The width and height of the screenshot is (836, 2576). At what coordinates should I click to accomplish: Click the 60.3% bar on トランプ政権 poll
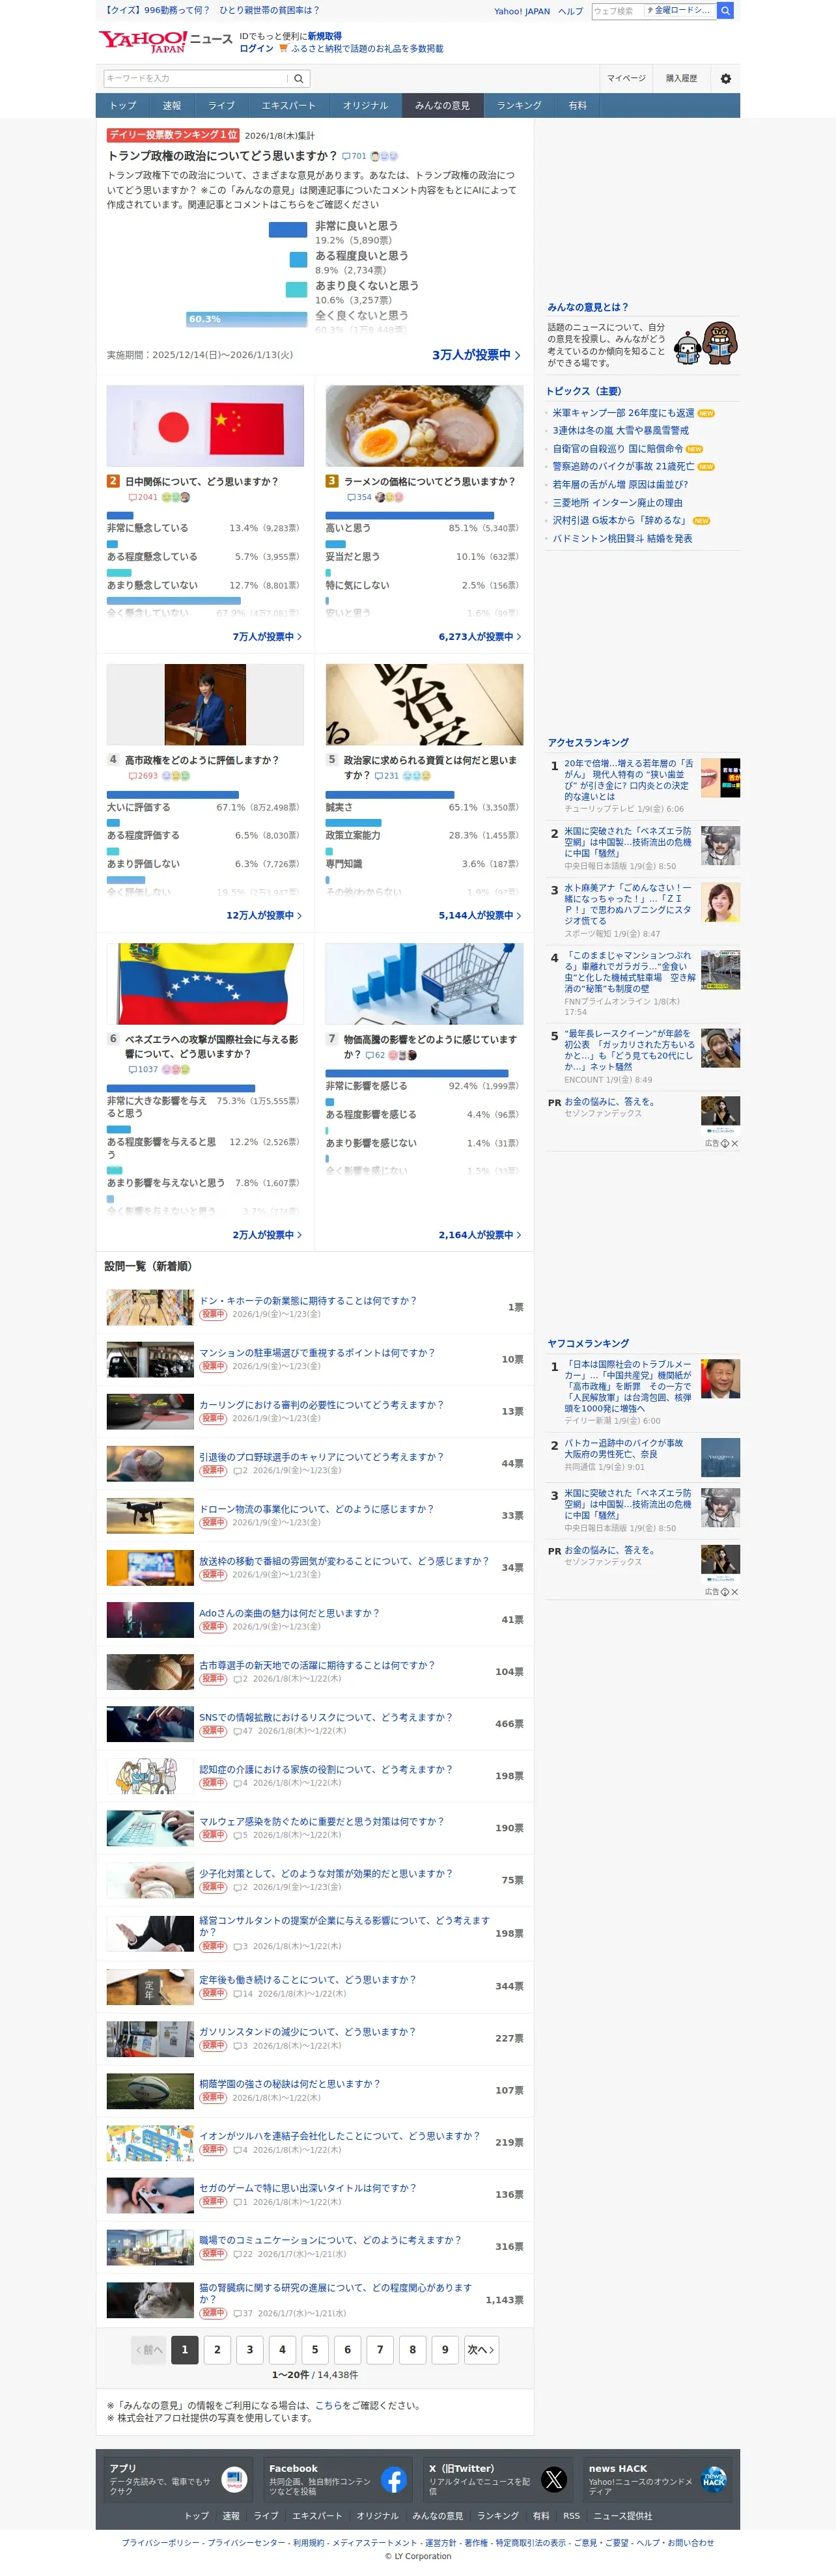(247, 319)
